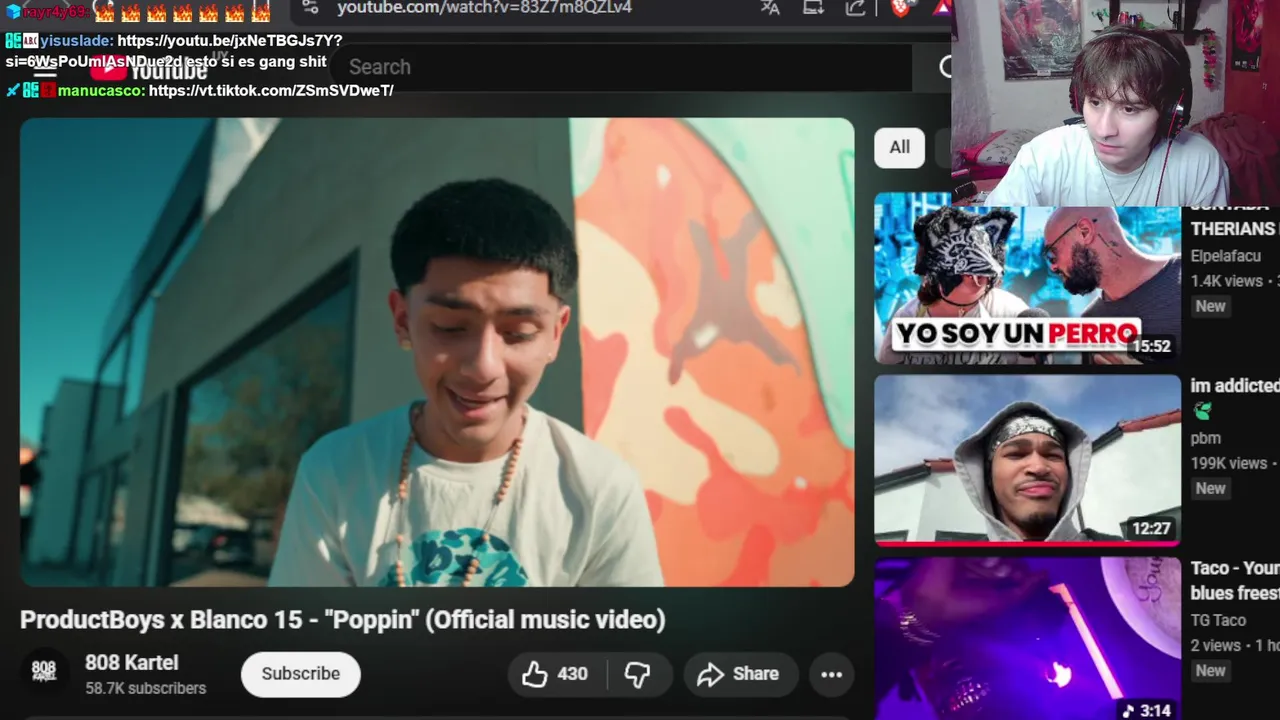The width and height of the screenshot is (1280, 720).
Task: Click New badge under Elpelafacu video
Action: [1210, 306]
